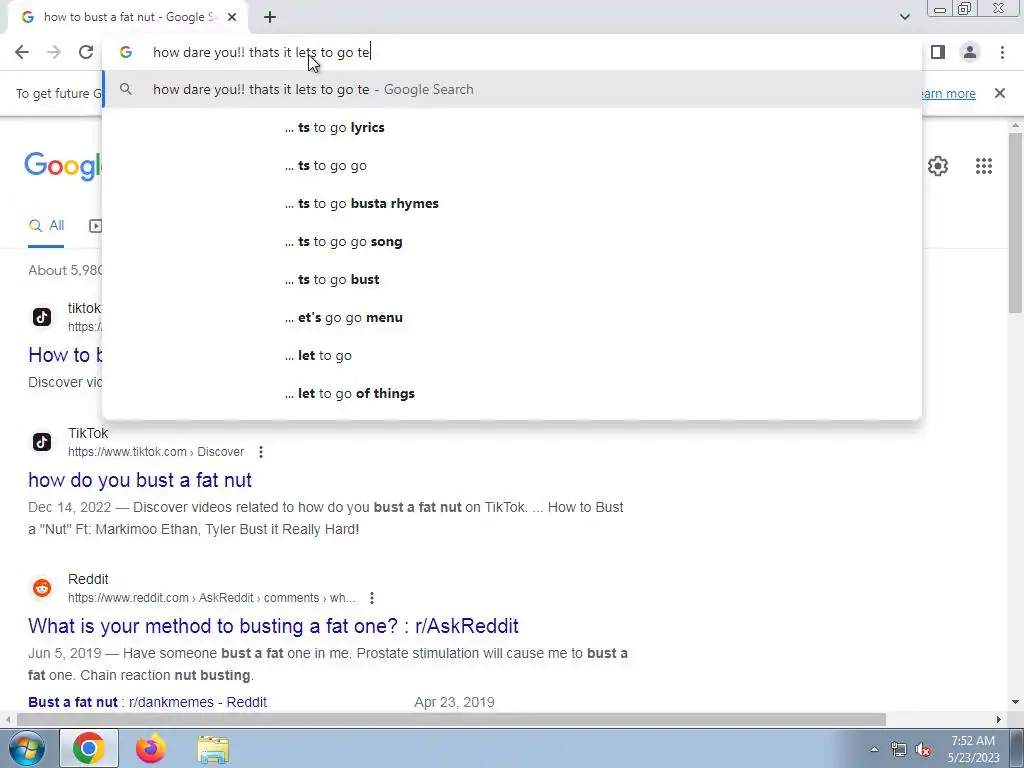
Task: Click the Reddit favicon icon
Action: [42, 588]
